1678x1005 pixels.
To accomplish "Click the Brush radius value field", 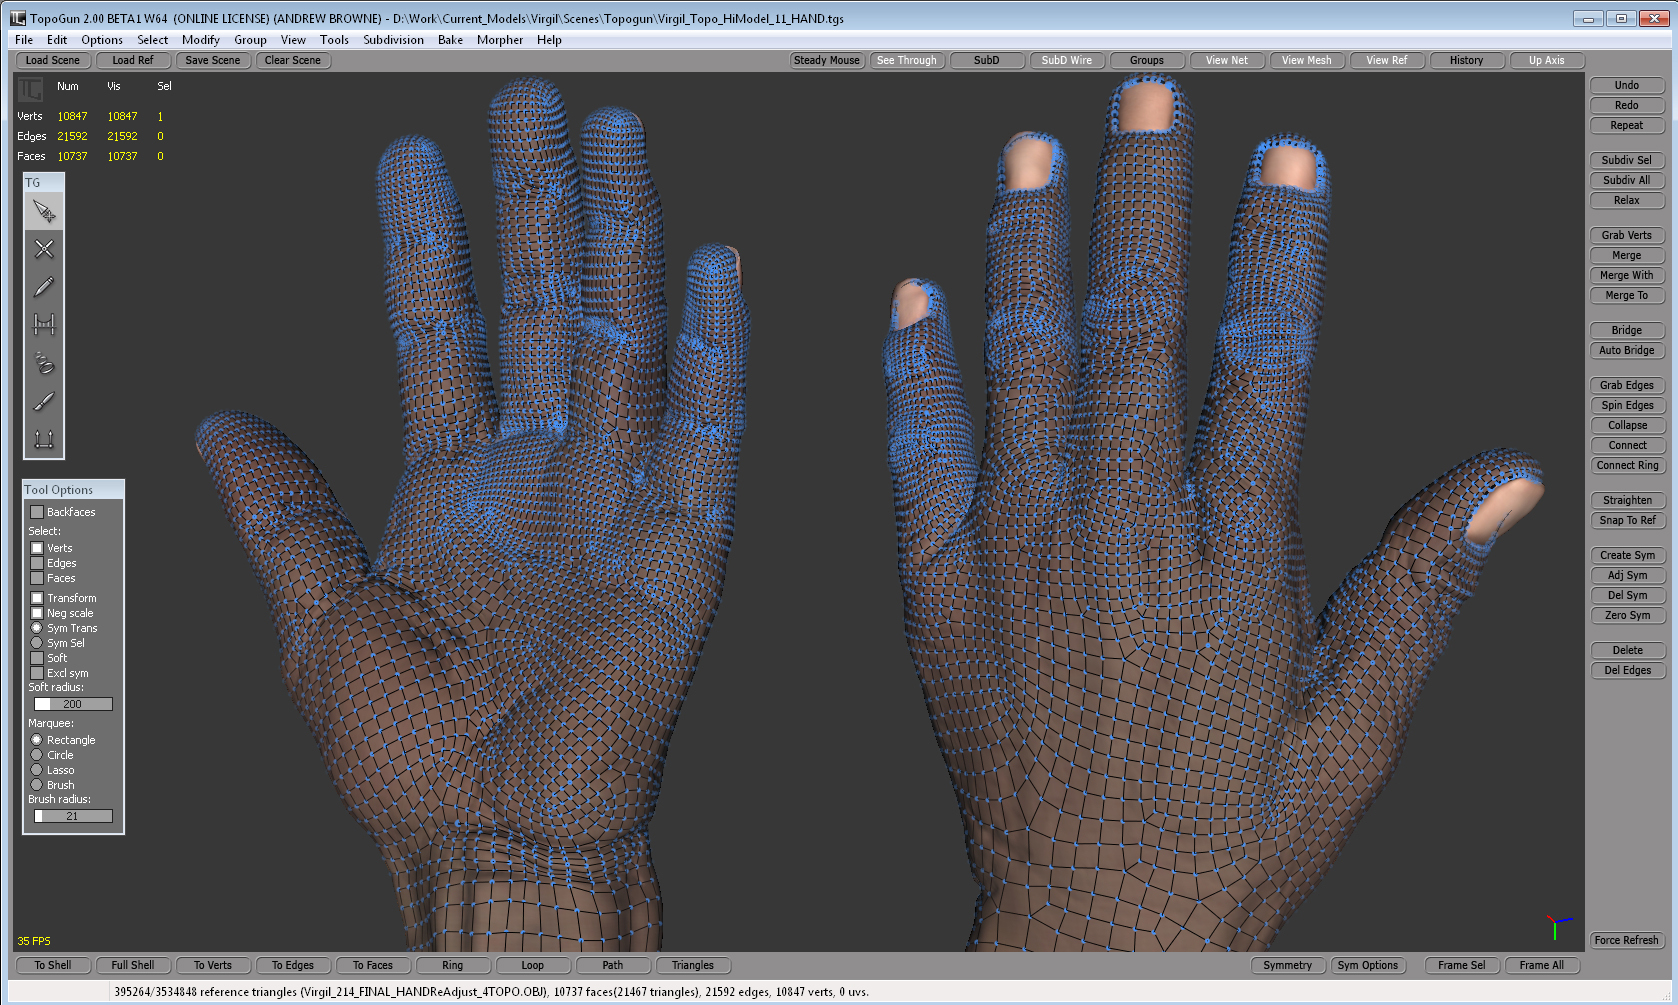I will (73, 816).
